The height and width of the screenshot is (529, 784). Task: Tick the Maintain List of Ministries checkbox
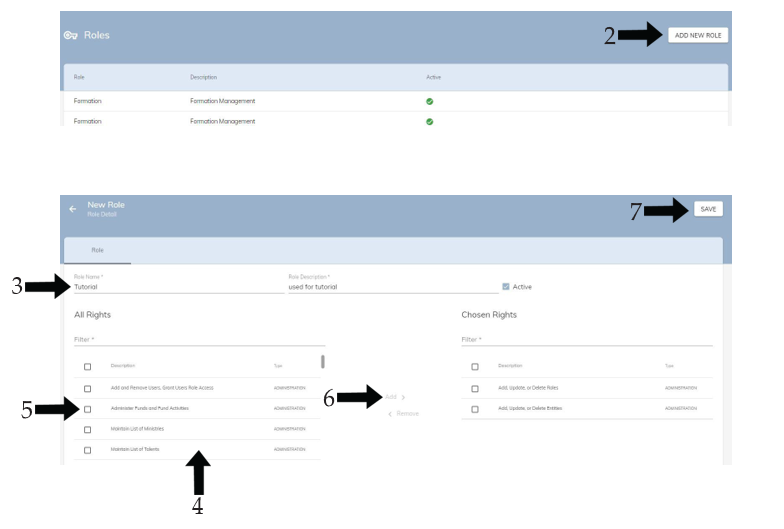tap(87, 429)
